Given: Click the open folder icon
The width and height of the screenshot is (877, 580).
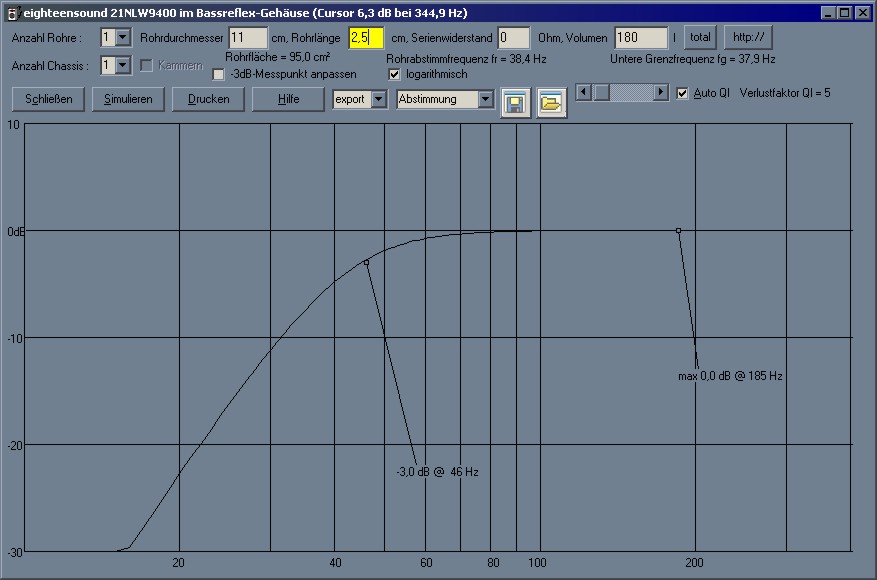Looking at the screenshot, I should click(x=551, y=102).
